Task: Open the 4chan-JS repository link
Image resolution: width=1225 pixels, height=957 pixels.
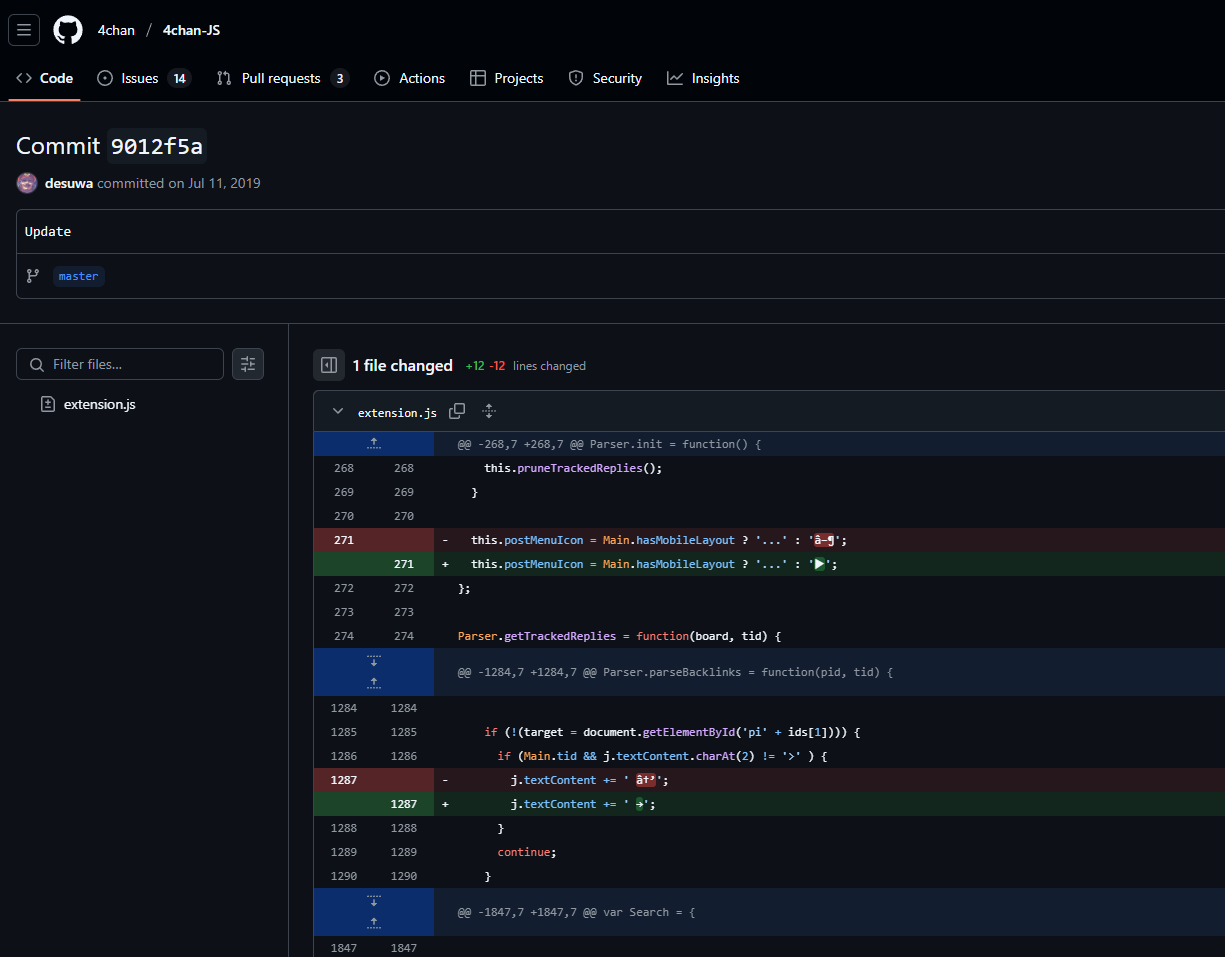Action: tap(191, 30)
